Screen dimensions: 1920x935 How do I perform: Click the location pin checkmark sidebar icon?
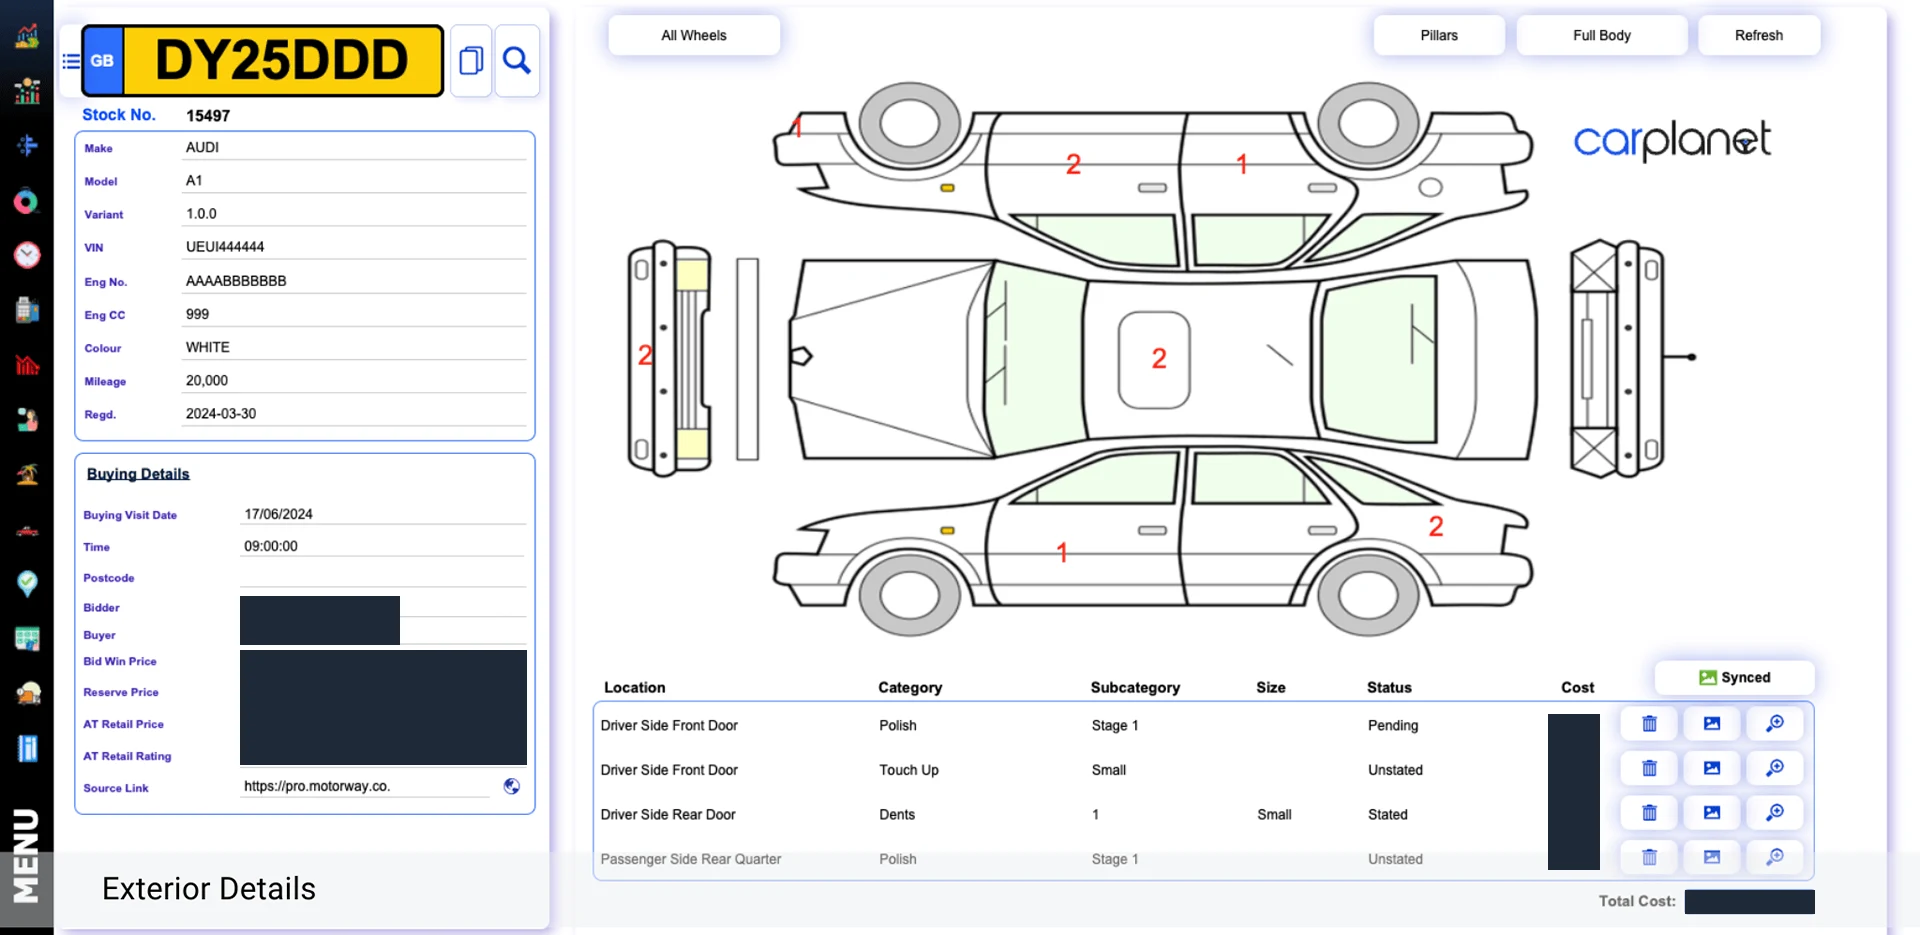[27, 583]
